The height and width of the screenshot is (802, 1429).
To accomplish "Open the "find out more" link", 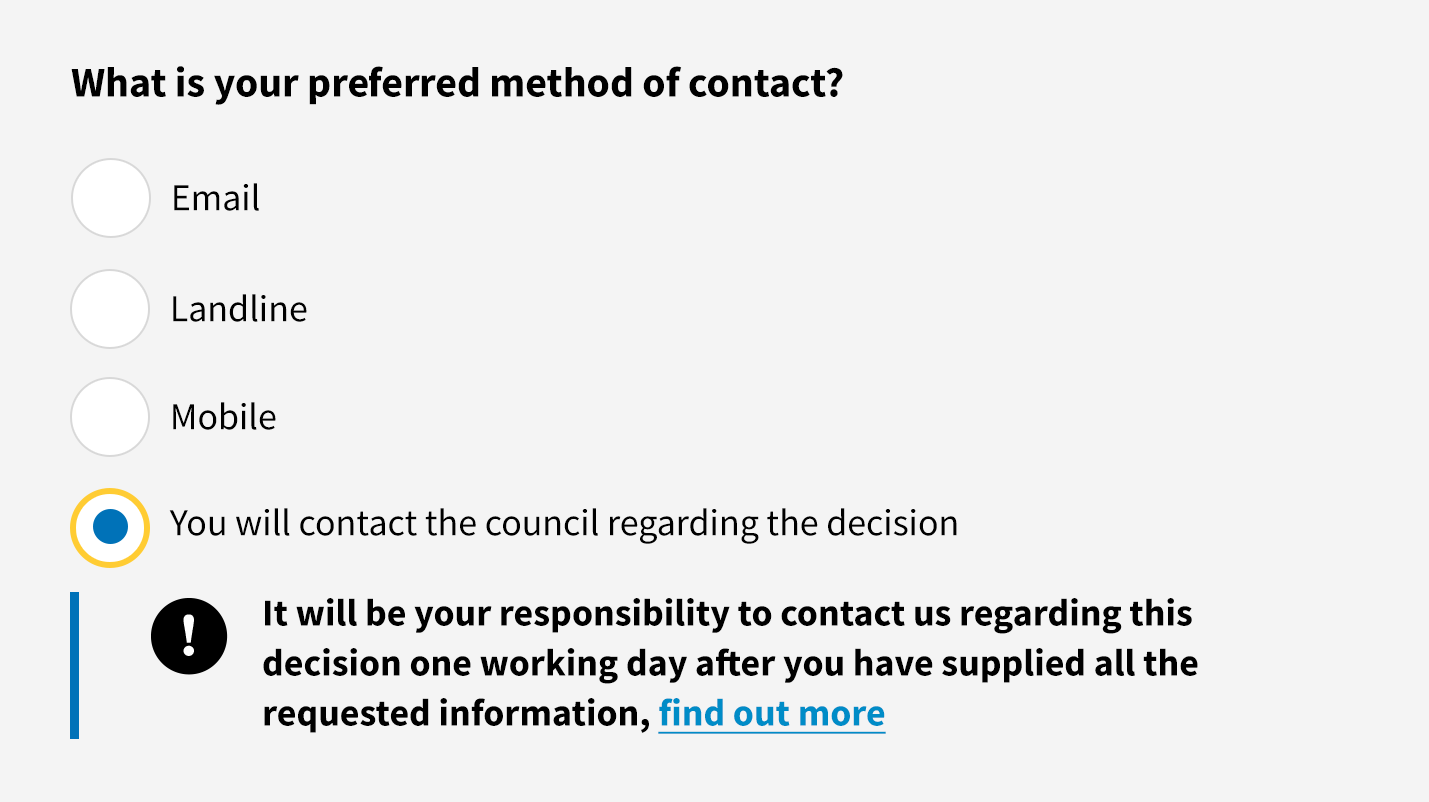I will point(771,714).
